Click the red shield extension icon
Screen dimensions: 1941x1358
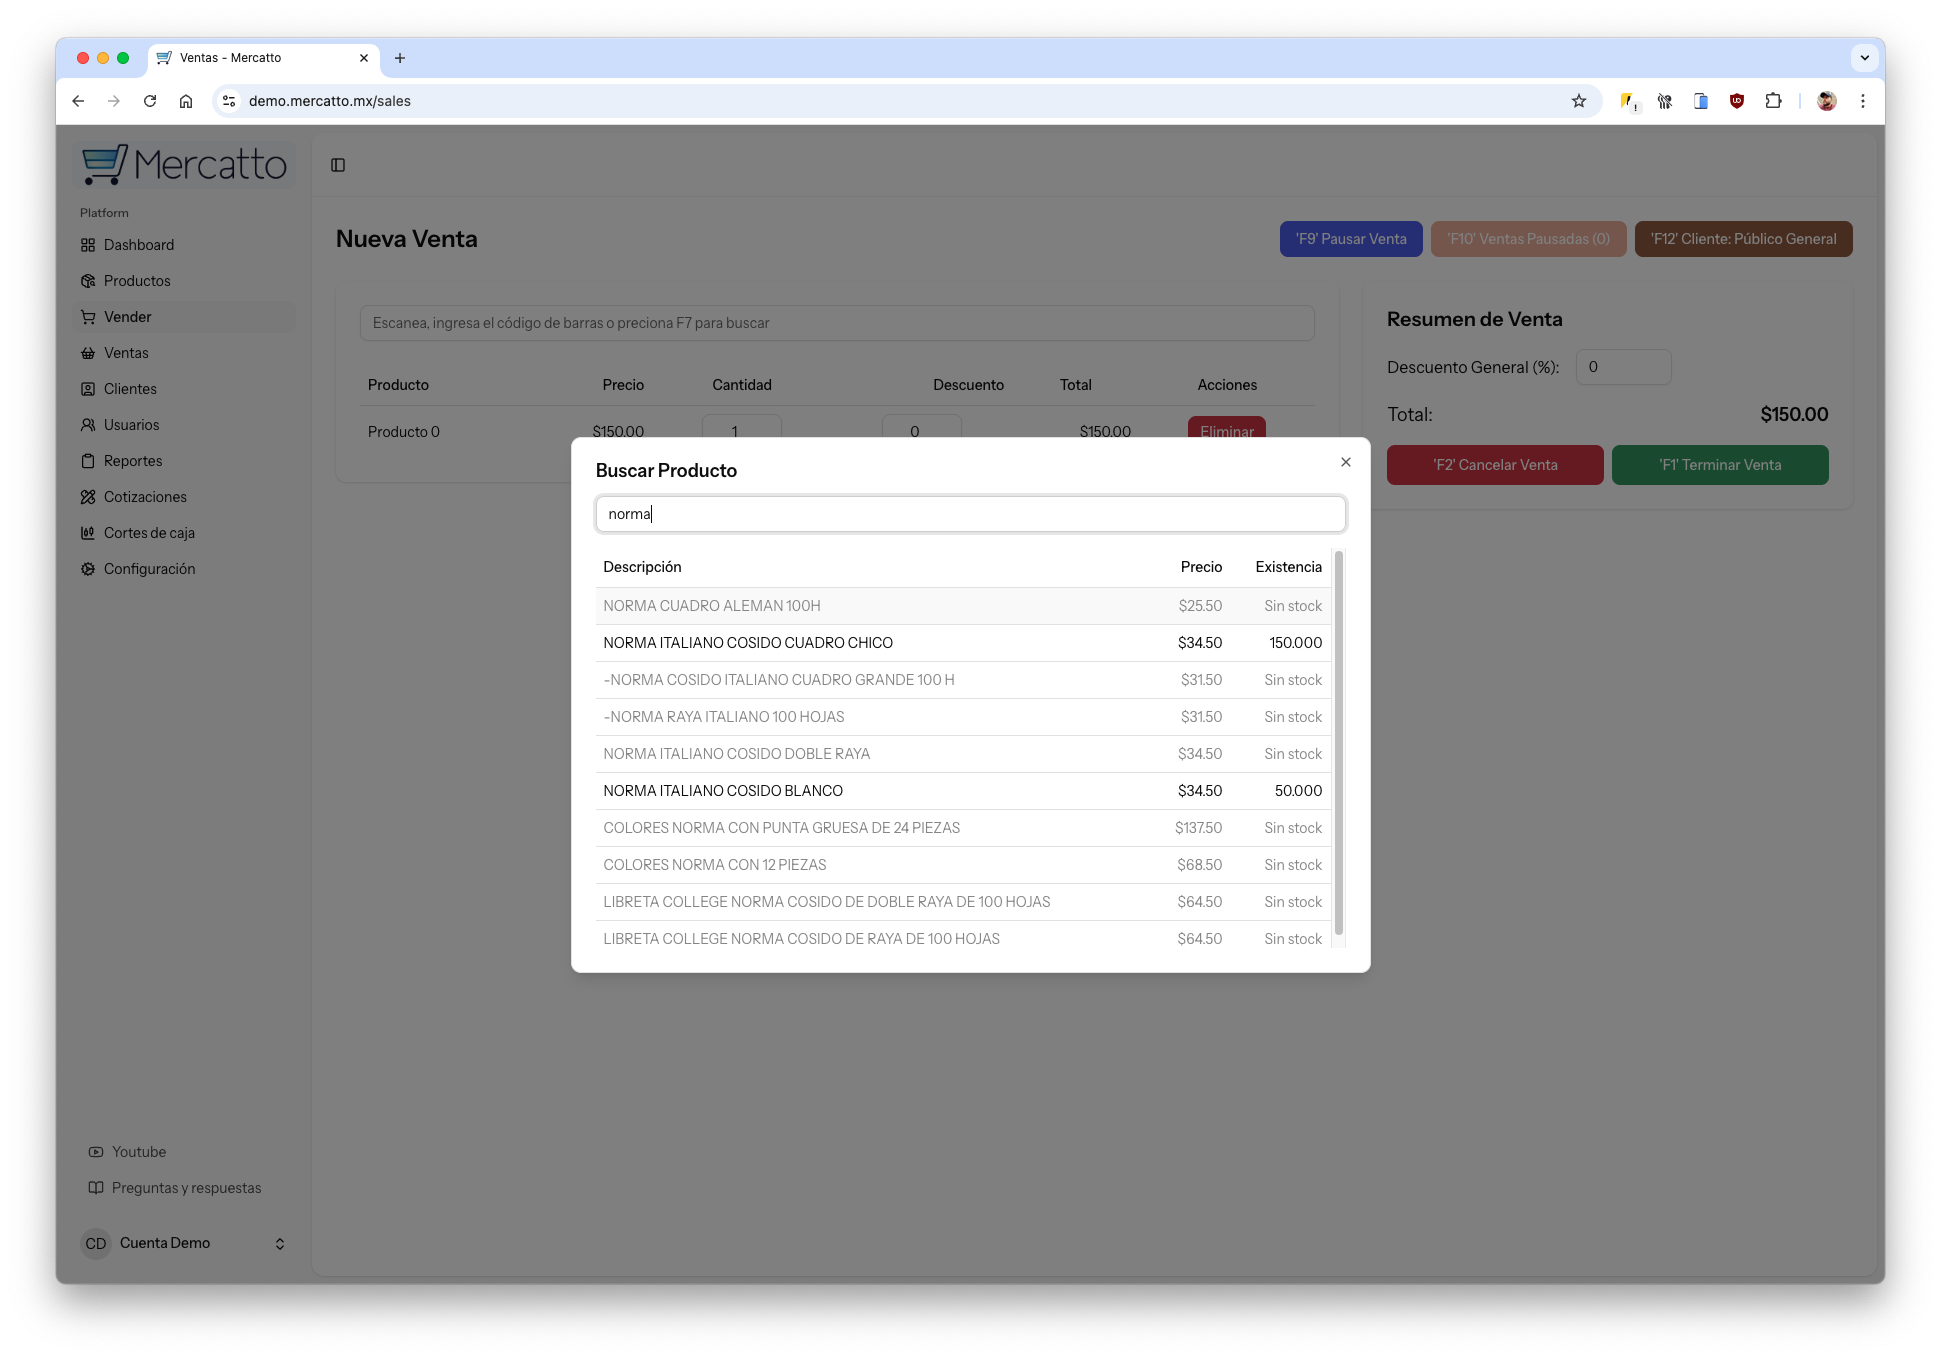coord(1737,101)
